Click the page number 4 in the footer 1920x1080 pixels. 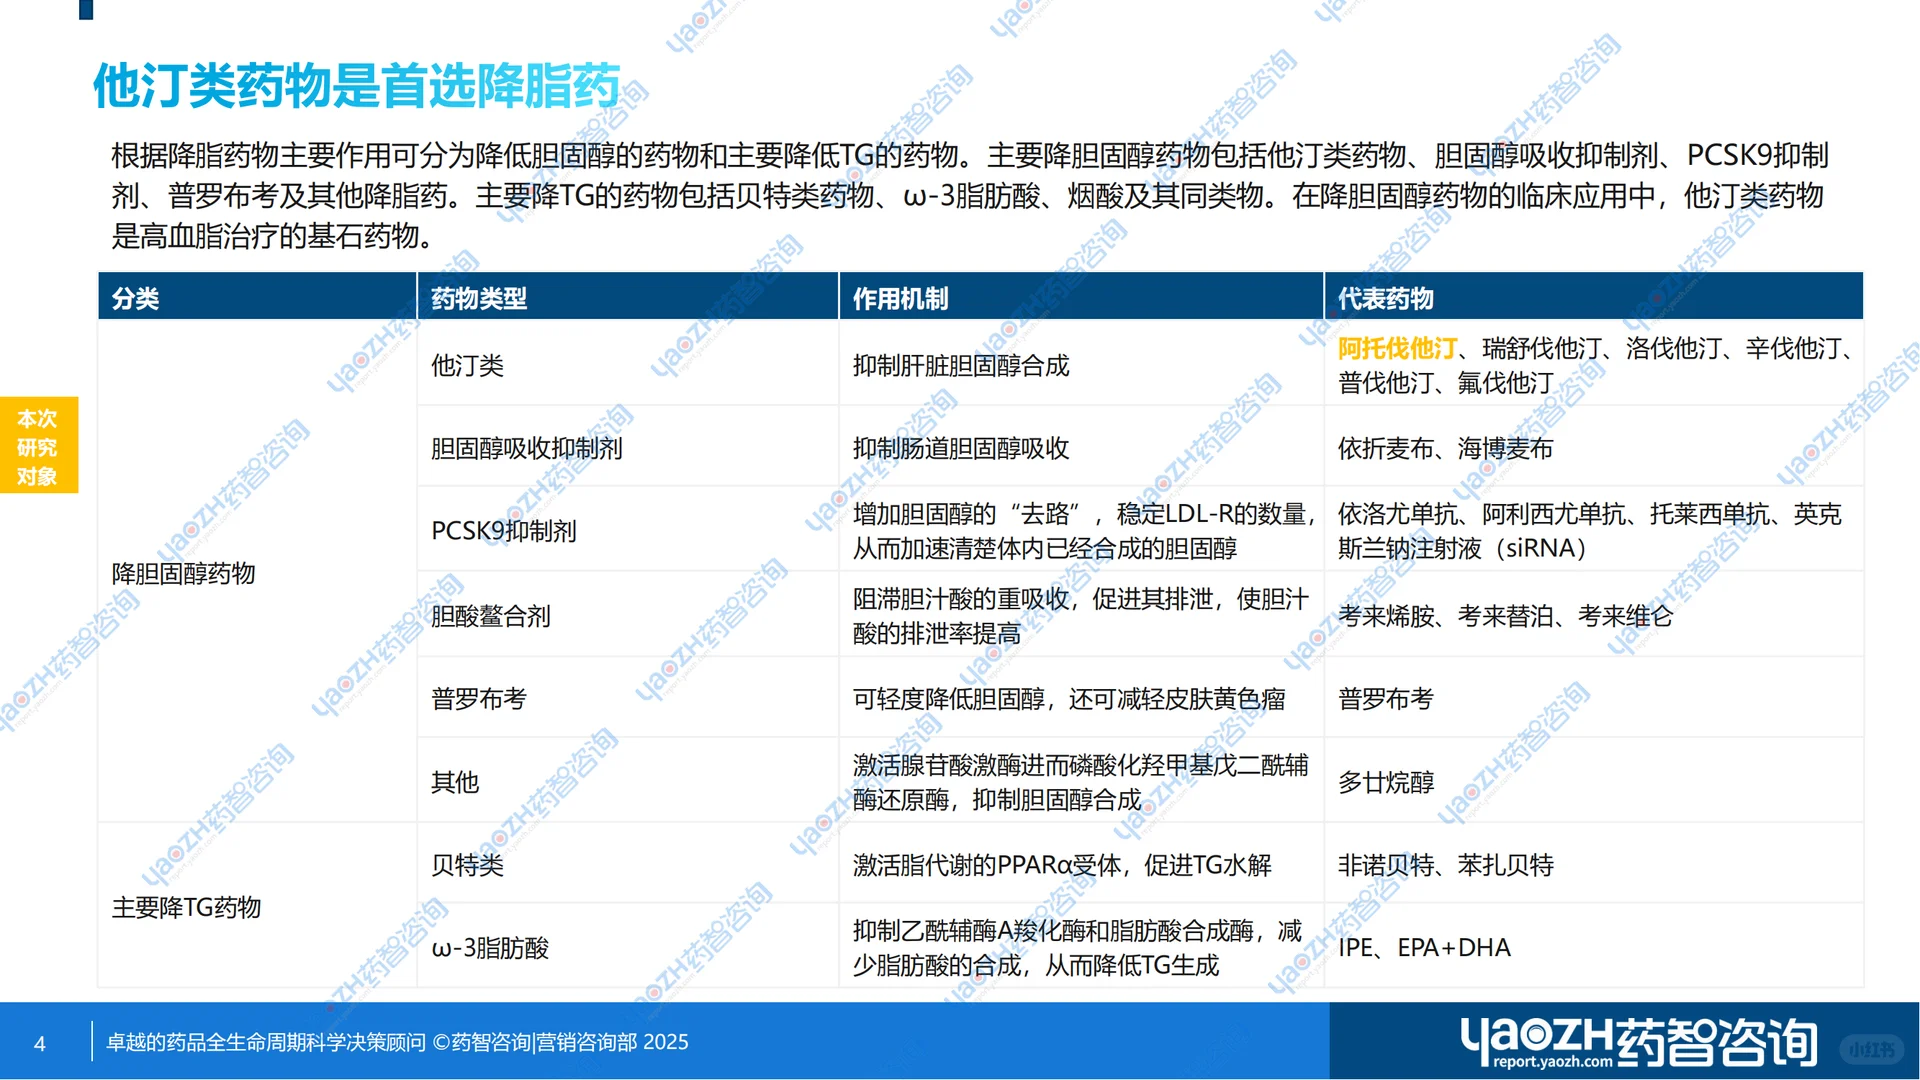coord(40,1044)
